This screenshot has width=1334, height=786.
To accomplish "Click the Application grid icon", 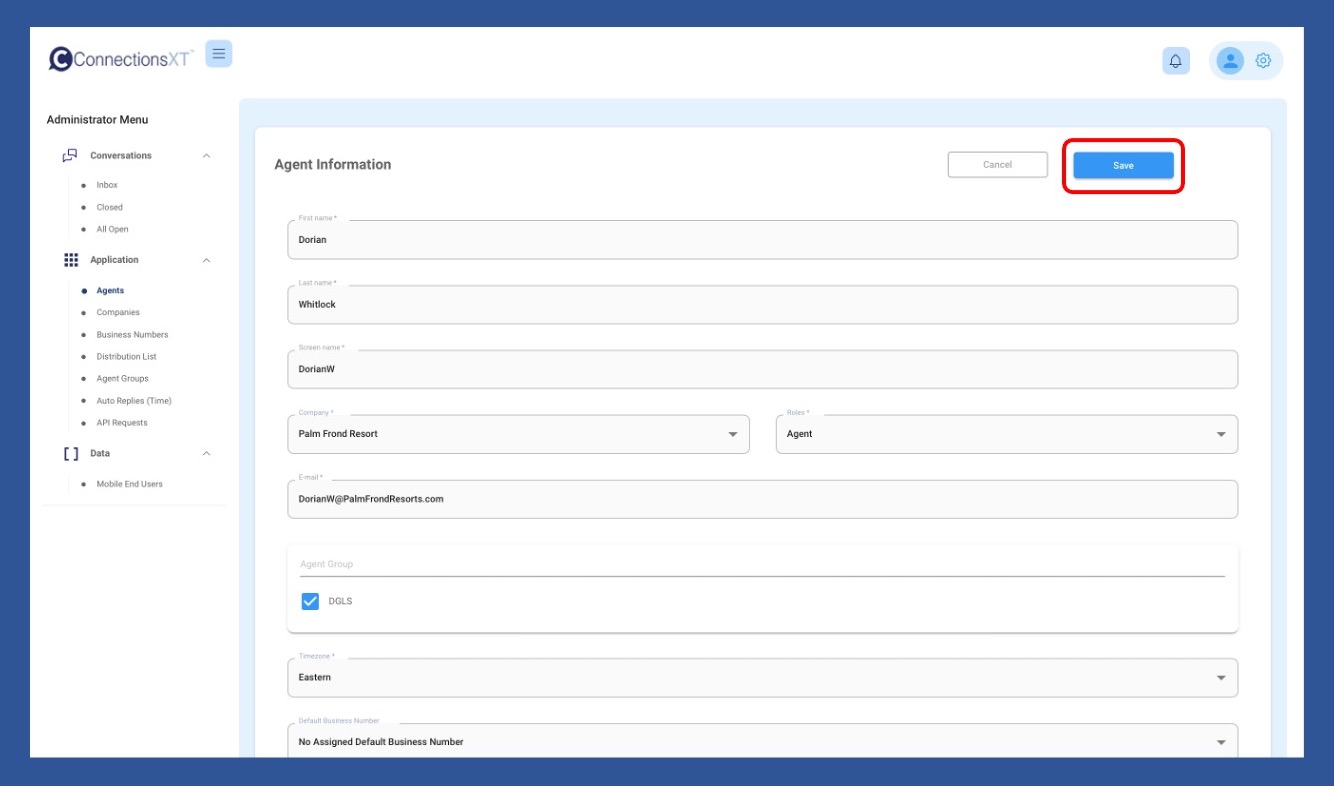I will (71, 260).
